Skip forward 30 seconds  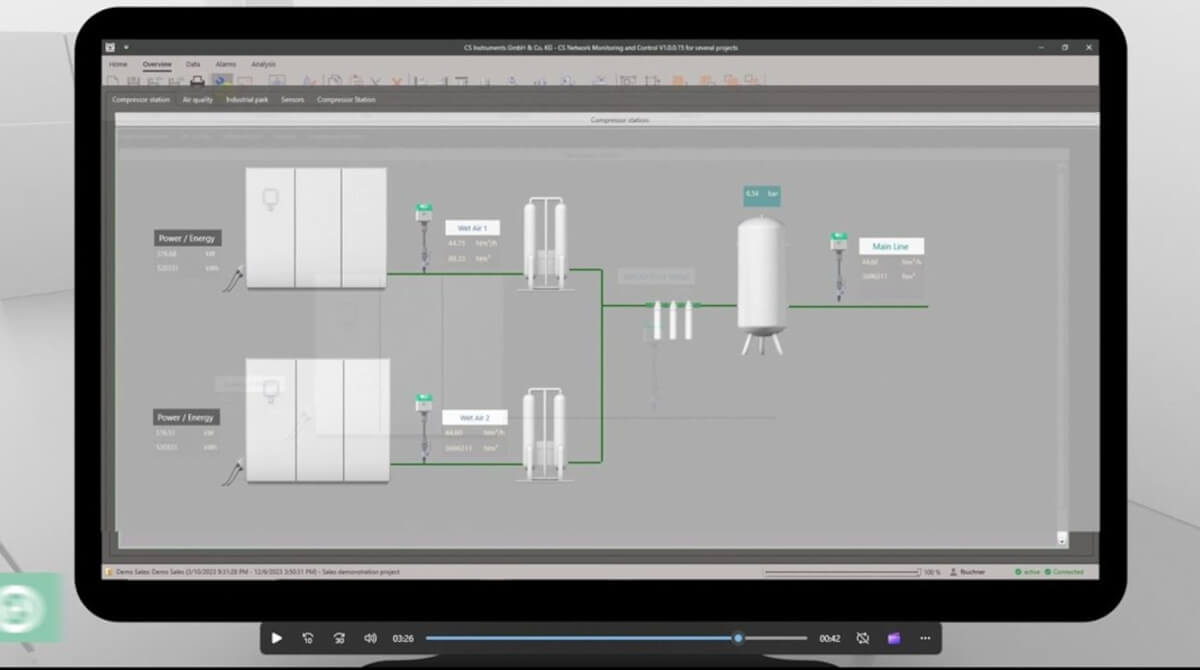(x=339, y=638)
